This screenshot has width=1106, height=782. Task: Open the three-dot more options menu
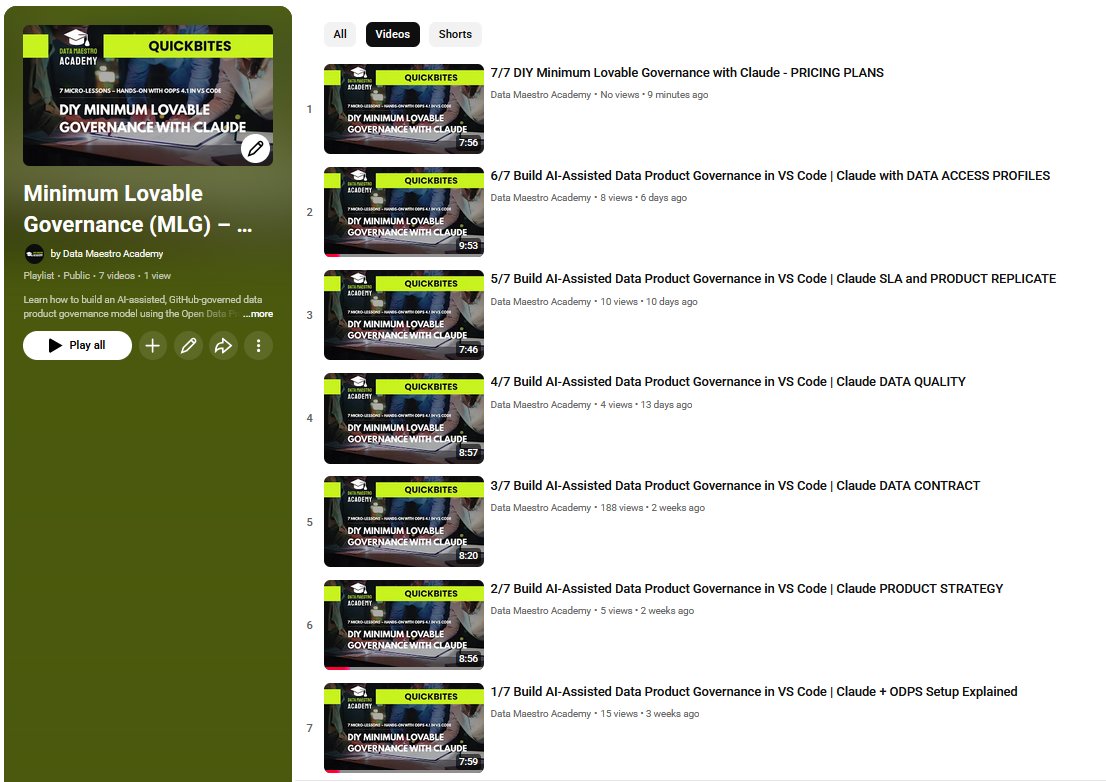[259, 346]
